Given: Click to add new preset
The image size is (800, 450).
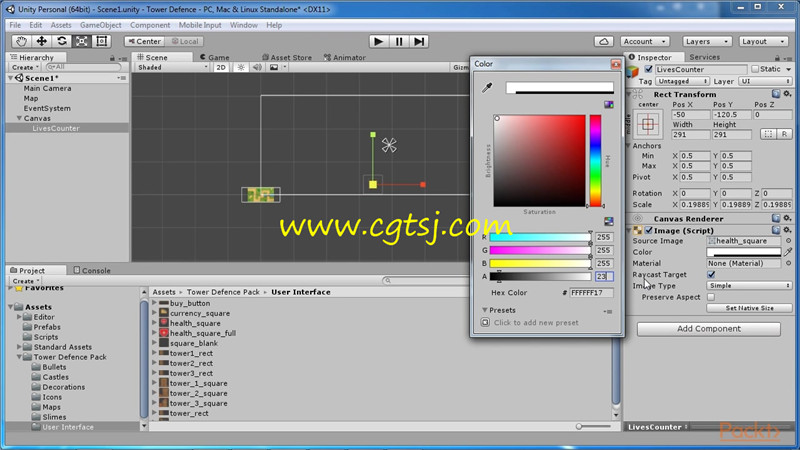Looking at the screenshot, I should point(536,322).
